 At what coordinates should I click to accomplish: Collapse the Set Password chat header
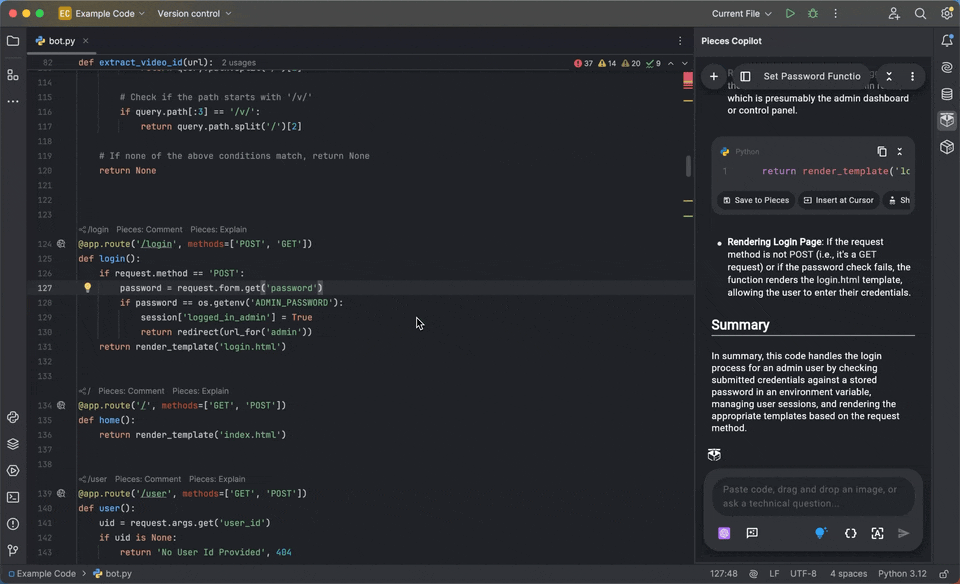[x=889, y=77]
